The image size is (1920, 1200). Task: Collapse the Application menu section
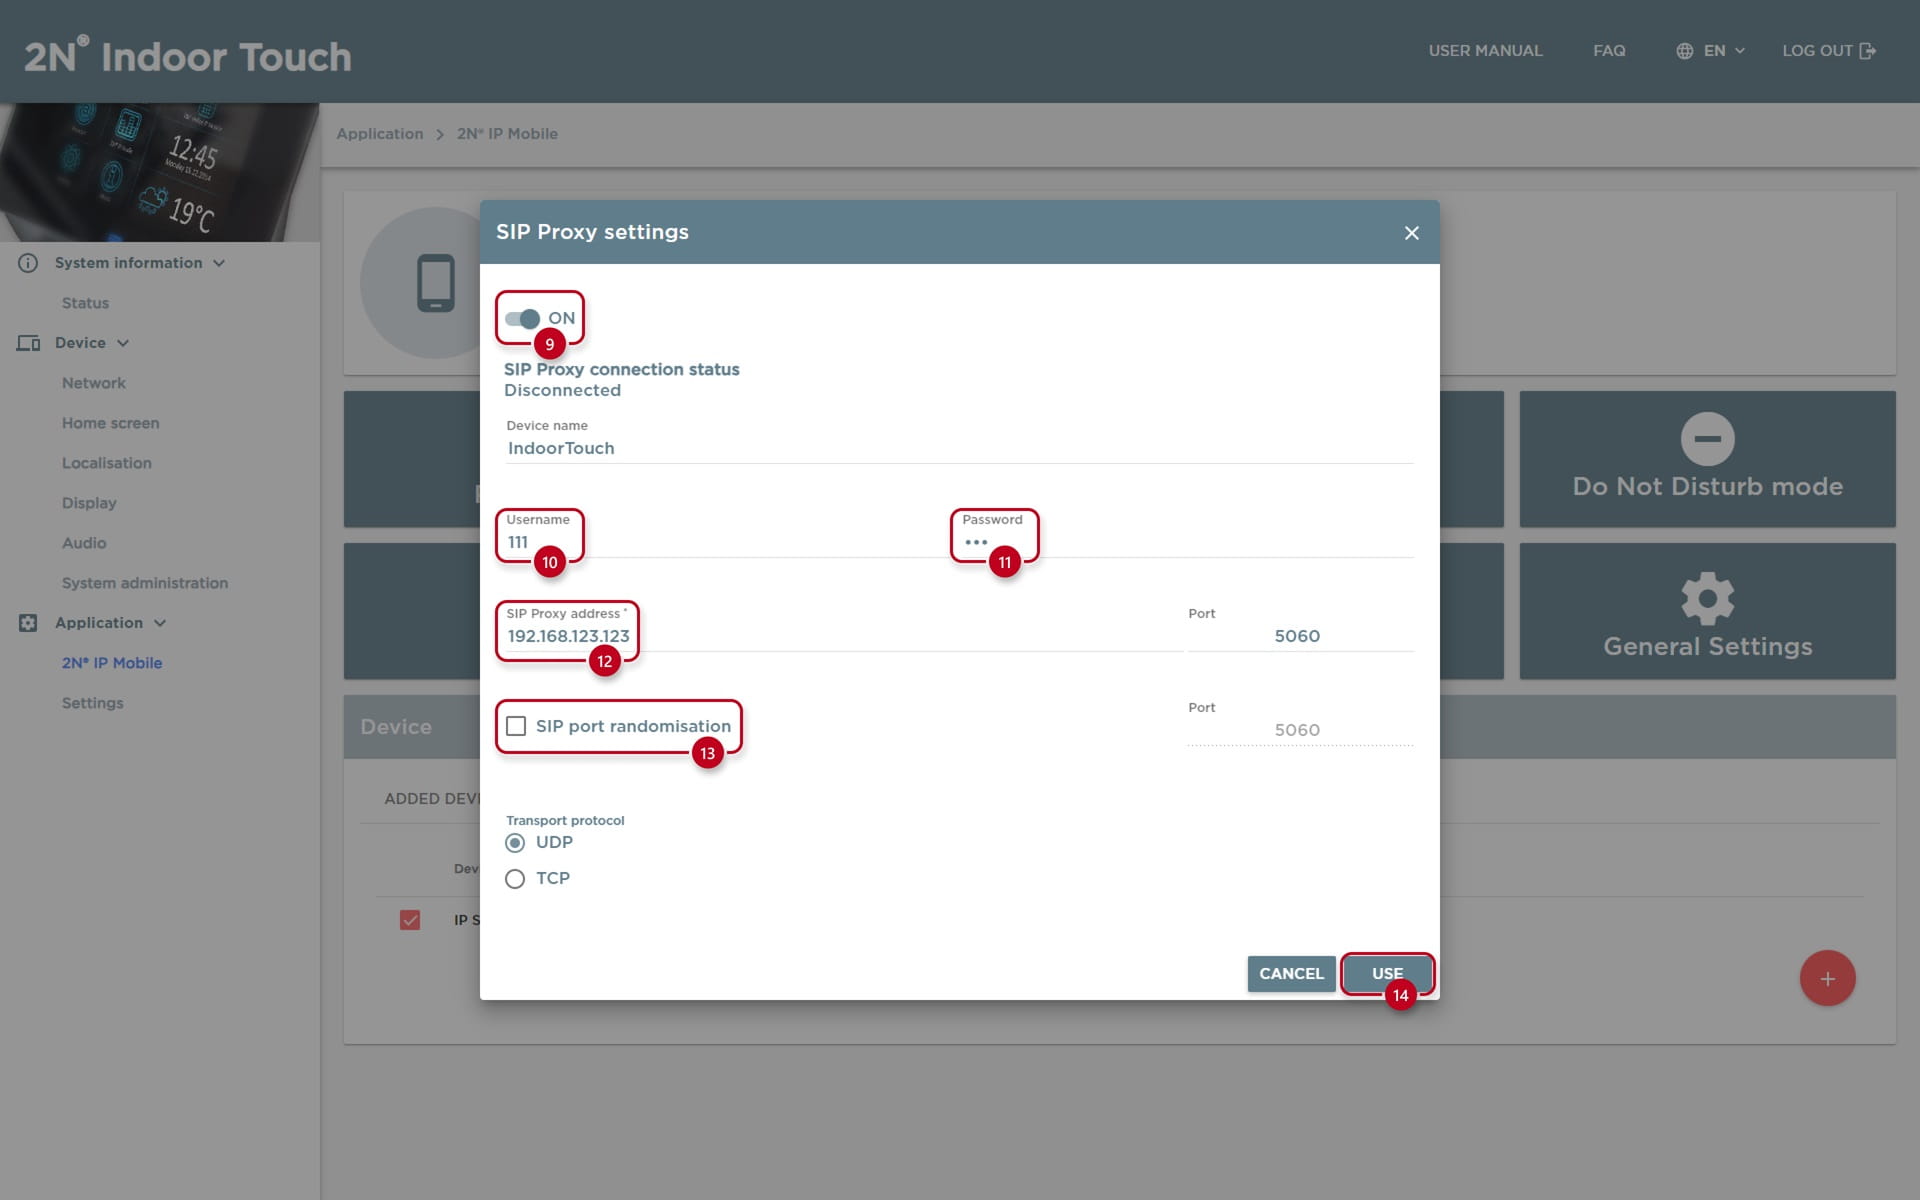[x=110, y=623]
